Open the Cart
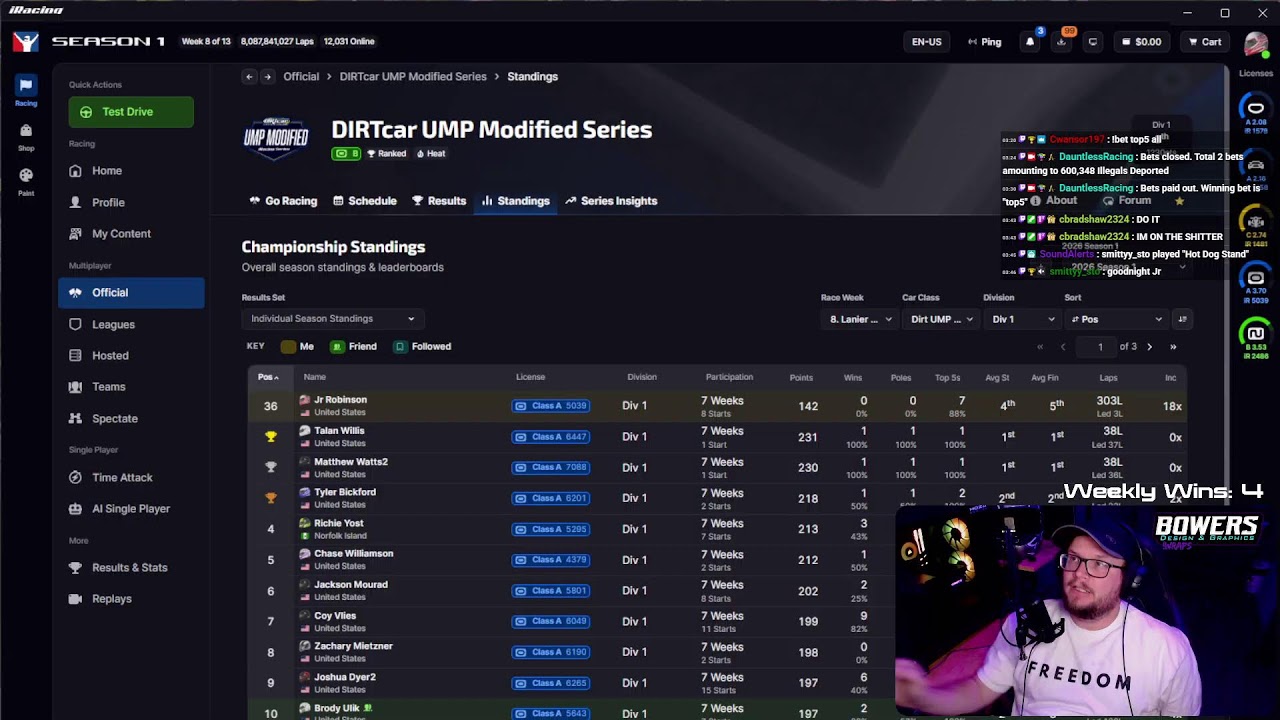This screenshot has height=720, width=1280. tap(1205, 42)
